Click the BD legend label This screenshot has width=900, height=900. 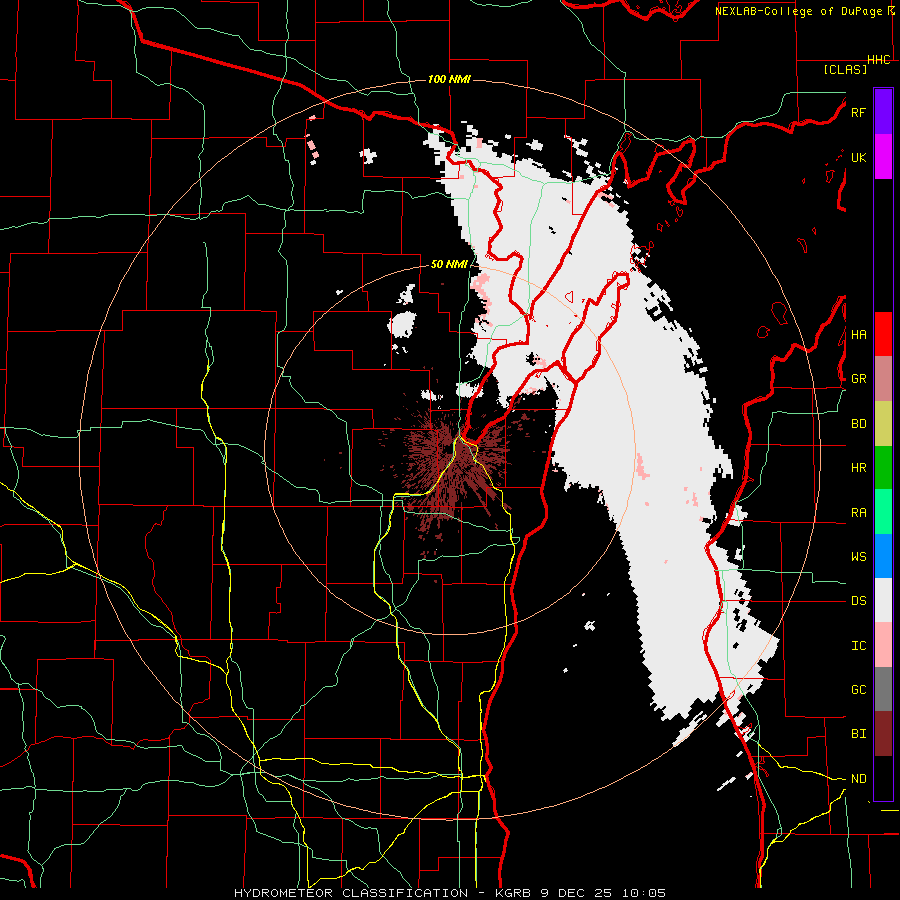coord(858,424)
